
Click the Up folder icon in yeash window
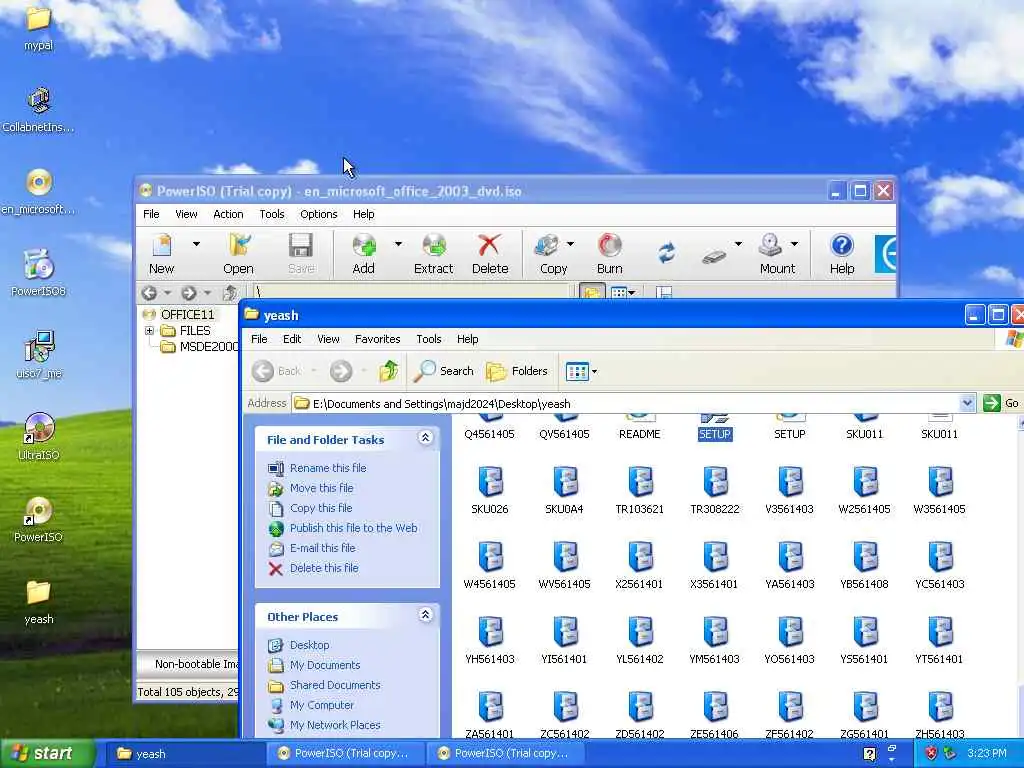(389, 371)
